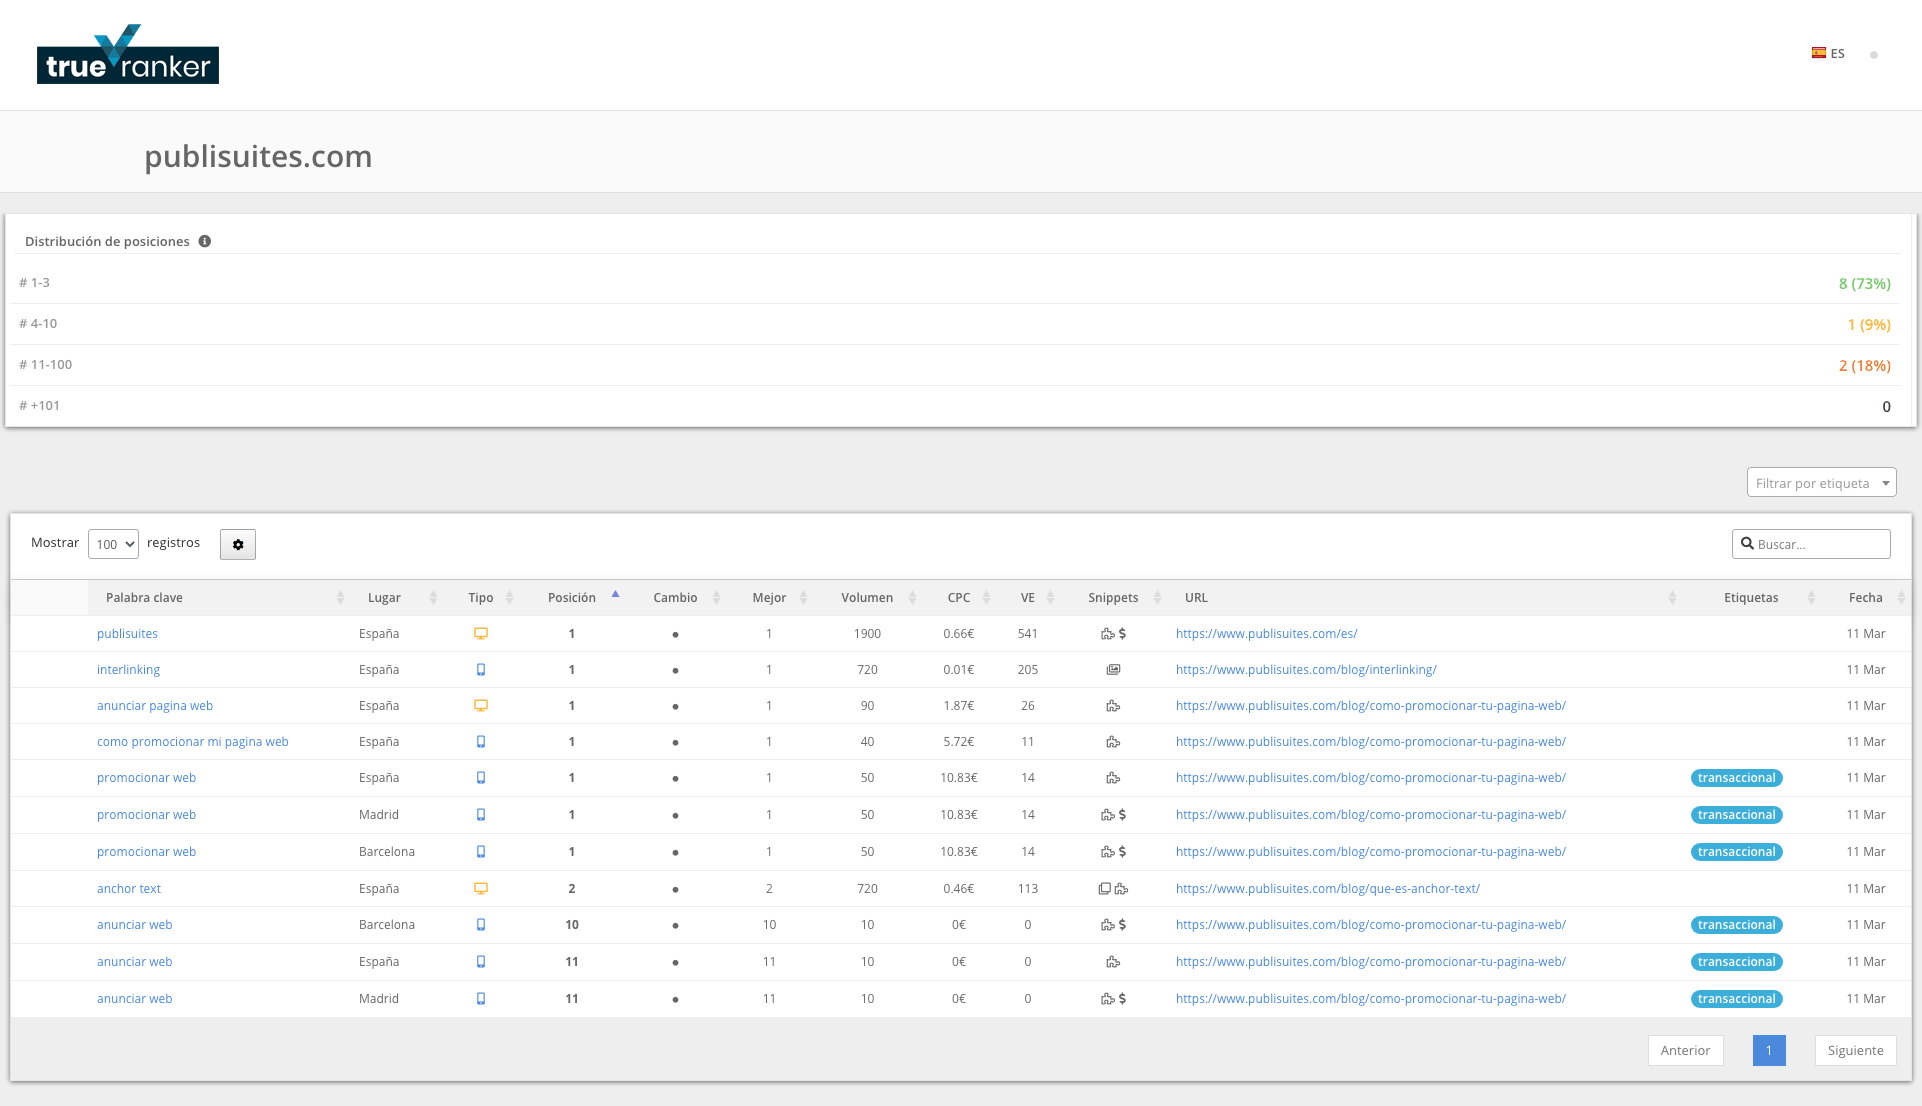
Task: Sort by Volumen column header
Action: click(x=867, y=598)
